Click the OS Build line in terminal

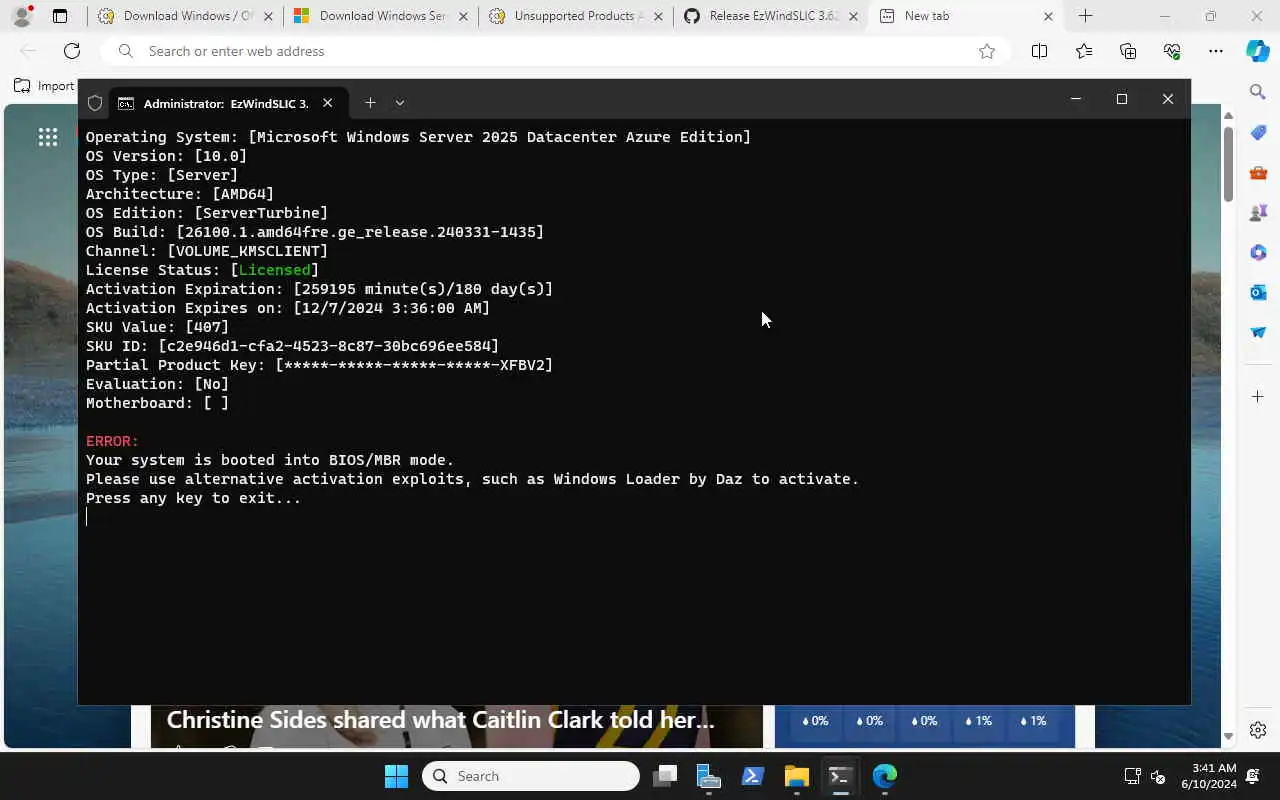(315, 232)
